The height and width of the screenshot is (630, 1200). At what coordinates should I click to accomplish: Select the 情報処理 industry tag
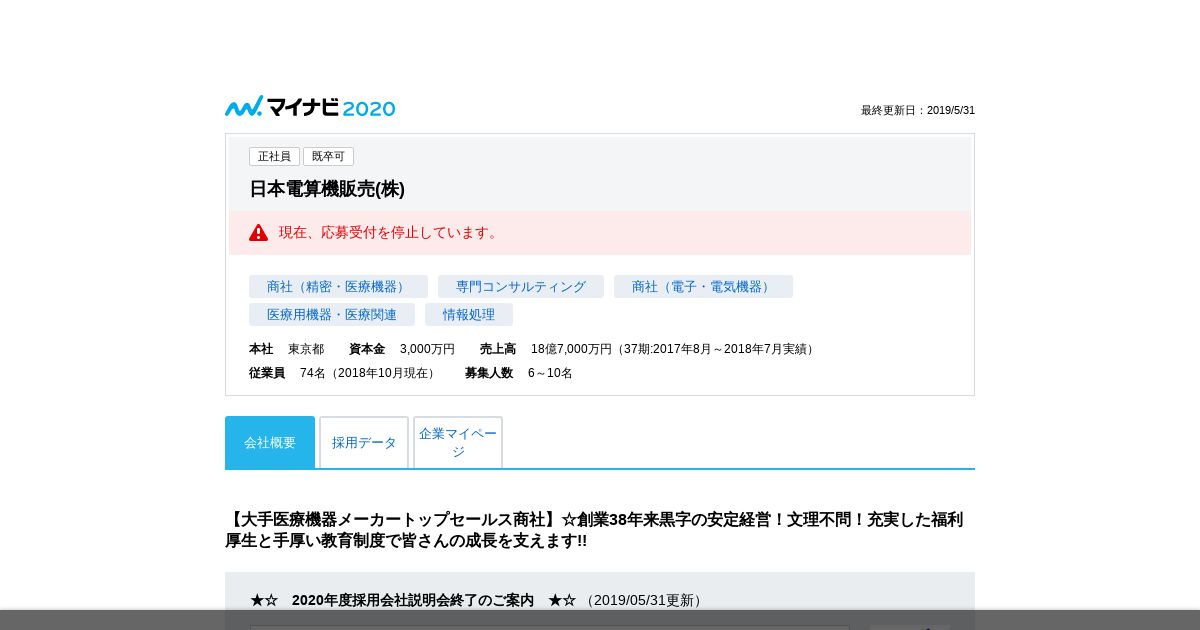coord(469,315)
